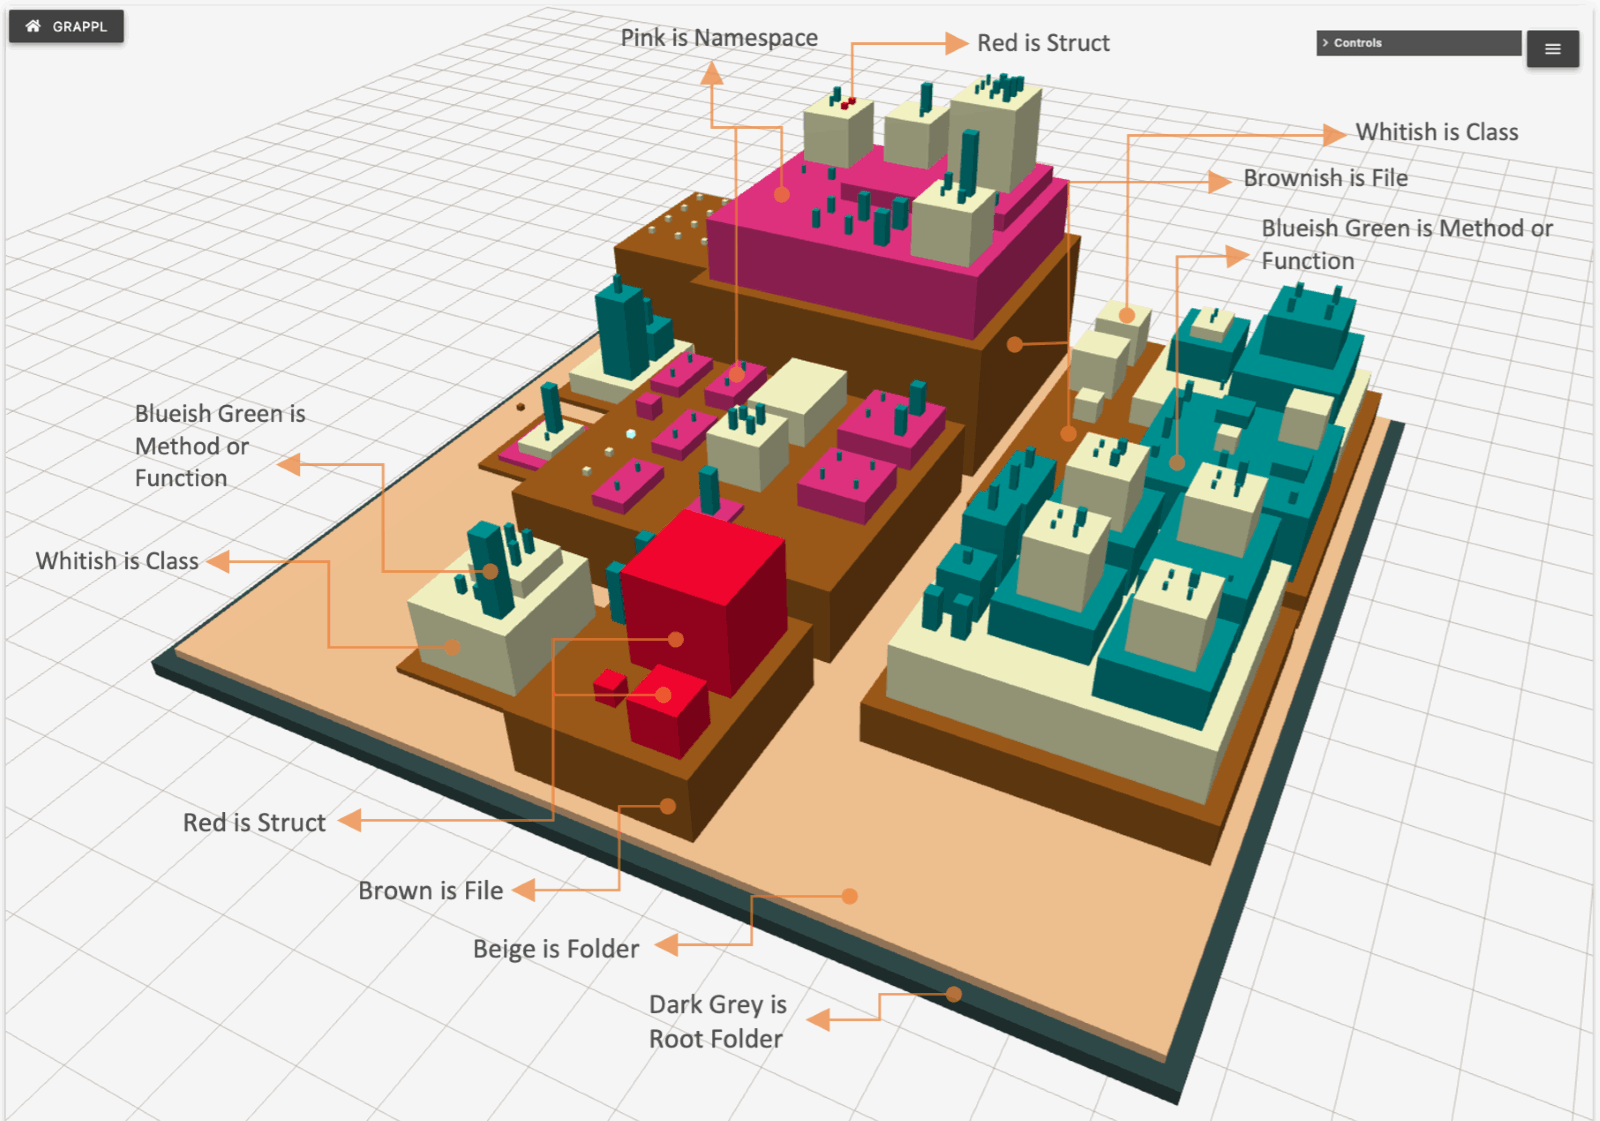Click the arrowhead pointing to "Brownish is File"

click(x=1219, y=181)
